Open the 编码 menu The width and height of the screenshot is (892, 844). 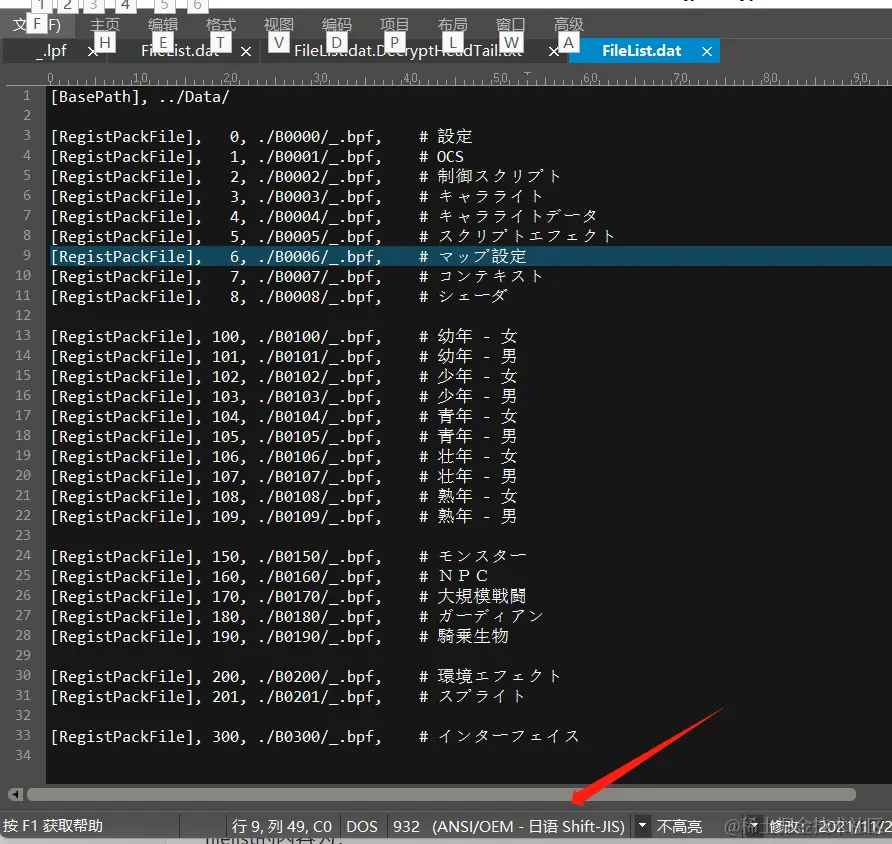click(x=337, y=24)
